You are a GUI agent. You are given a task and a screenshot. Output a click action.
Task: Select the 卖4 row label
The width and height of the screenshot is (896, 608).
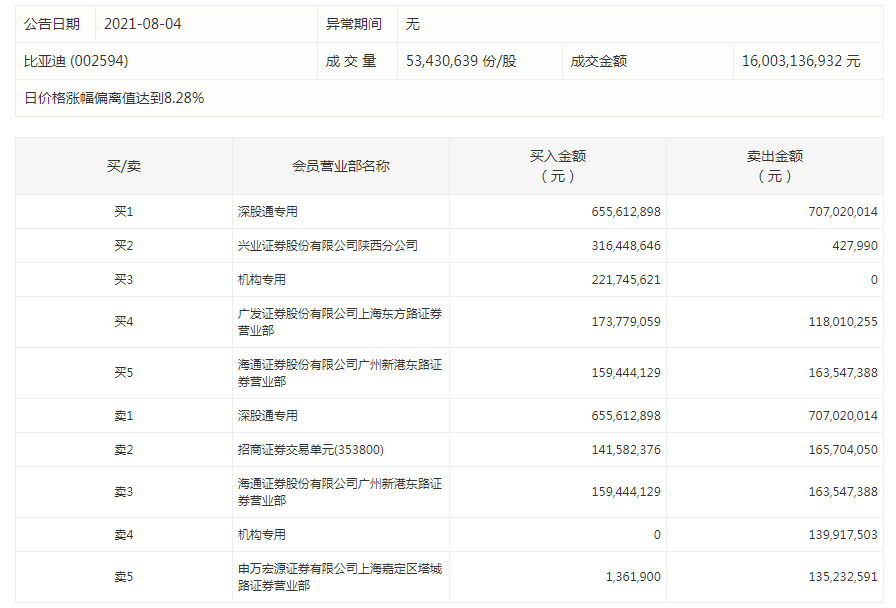123,535
